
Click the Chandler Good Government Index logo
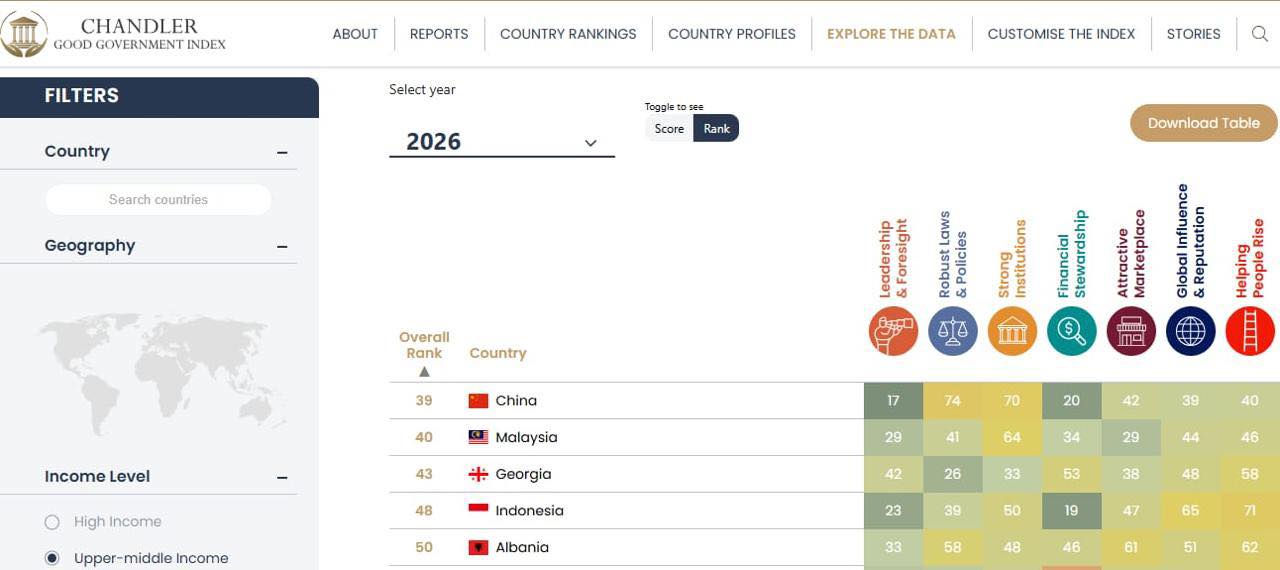coord(114,34)
